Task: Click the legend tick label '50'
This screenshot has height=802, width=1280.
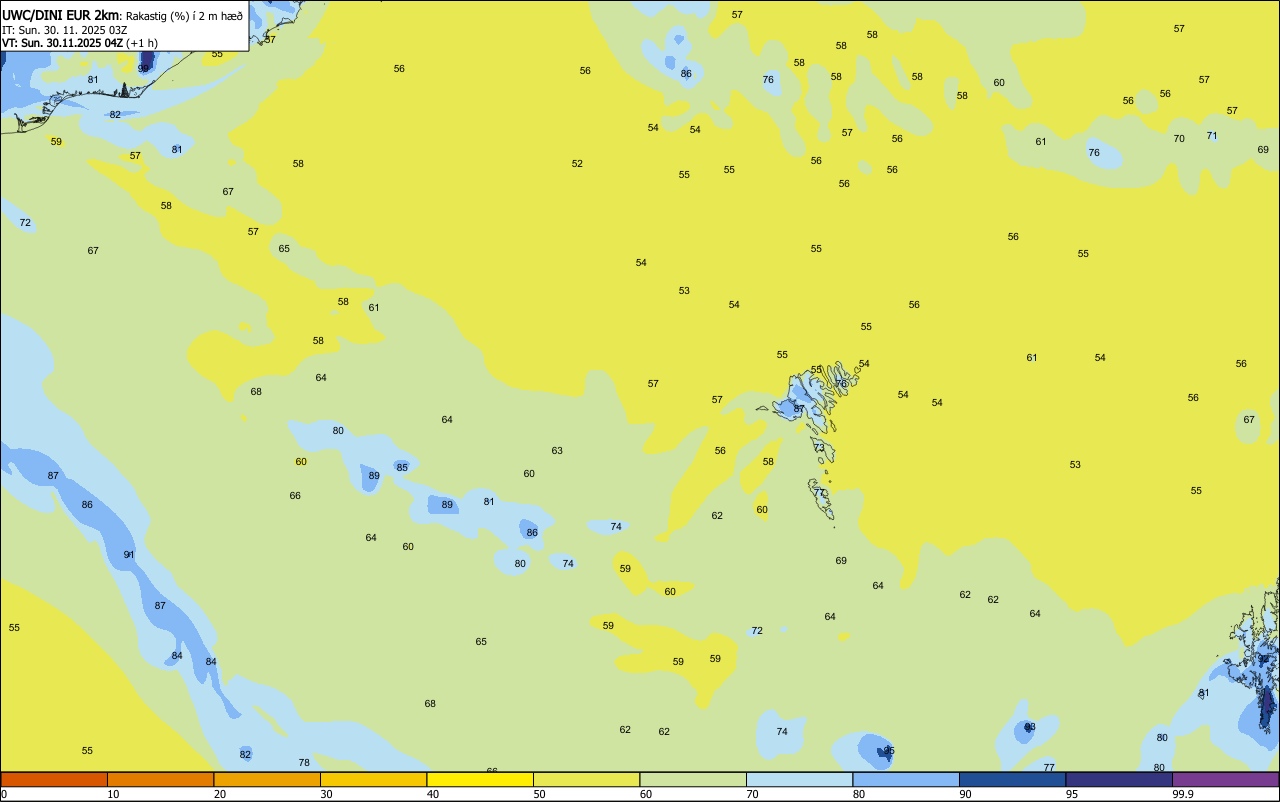Action: point(539,794)
